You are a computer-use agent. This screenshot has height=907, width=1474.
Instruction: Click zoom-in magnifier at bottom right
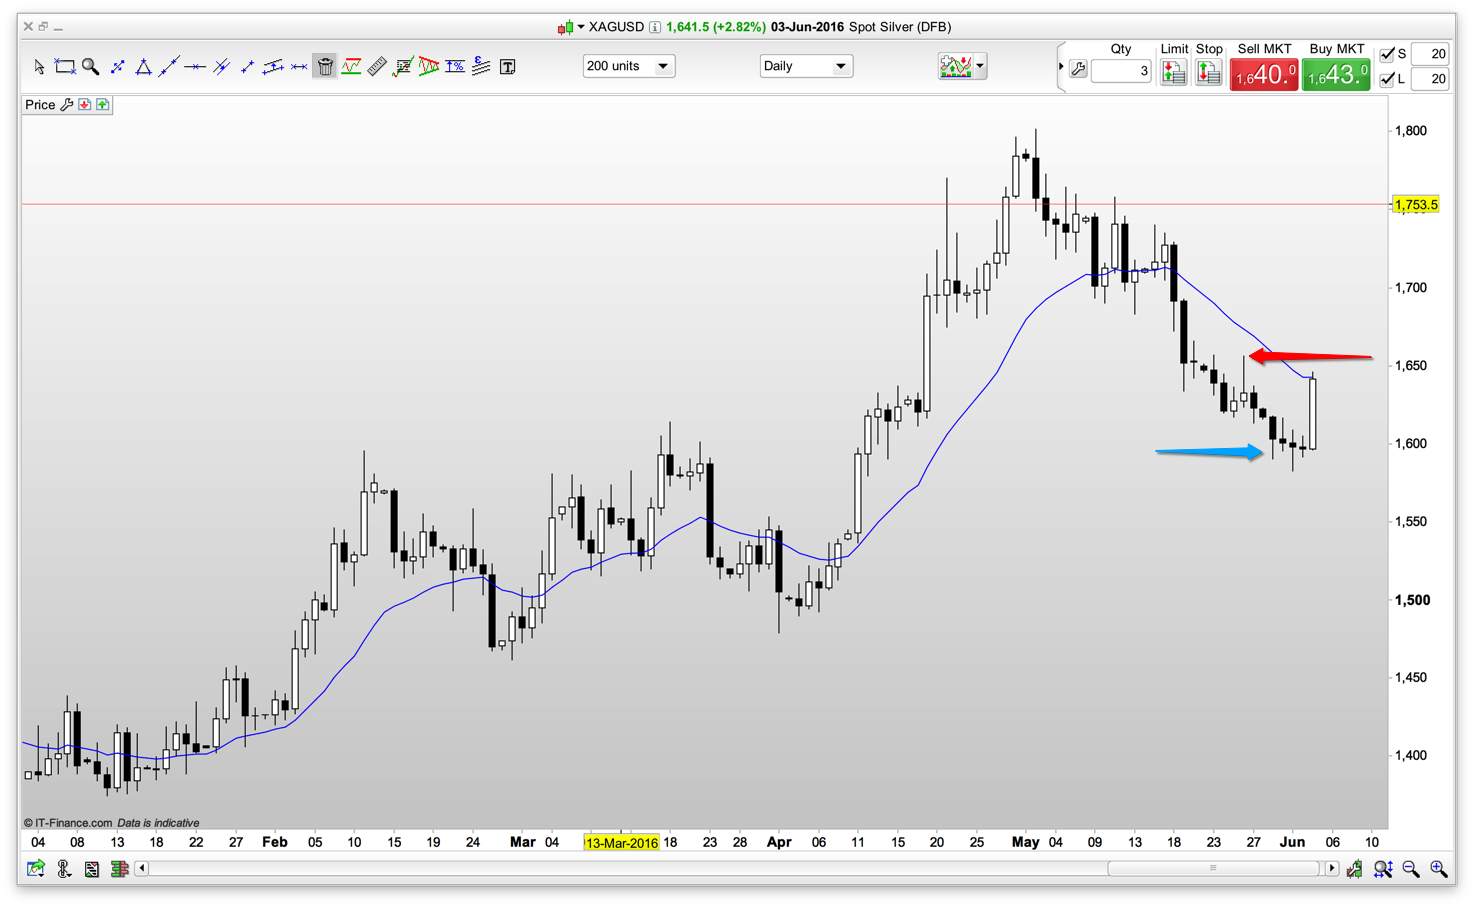tap(1438, 869)
